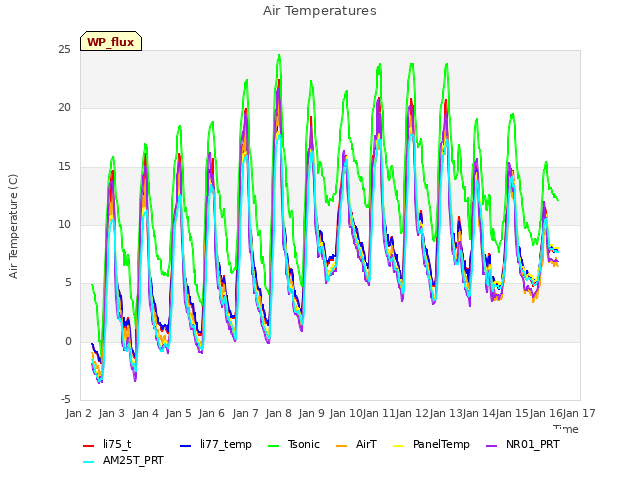
Task: Click the Air Temperatures chart title
Action: click(x=320, y=11)
